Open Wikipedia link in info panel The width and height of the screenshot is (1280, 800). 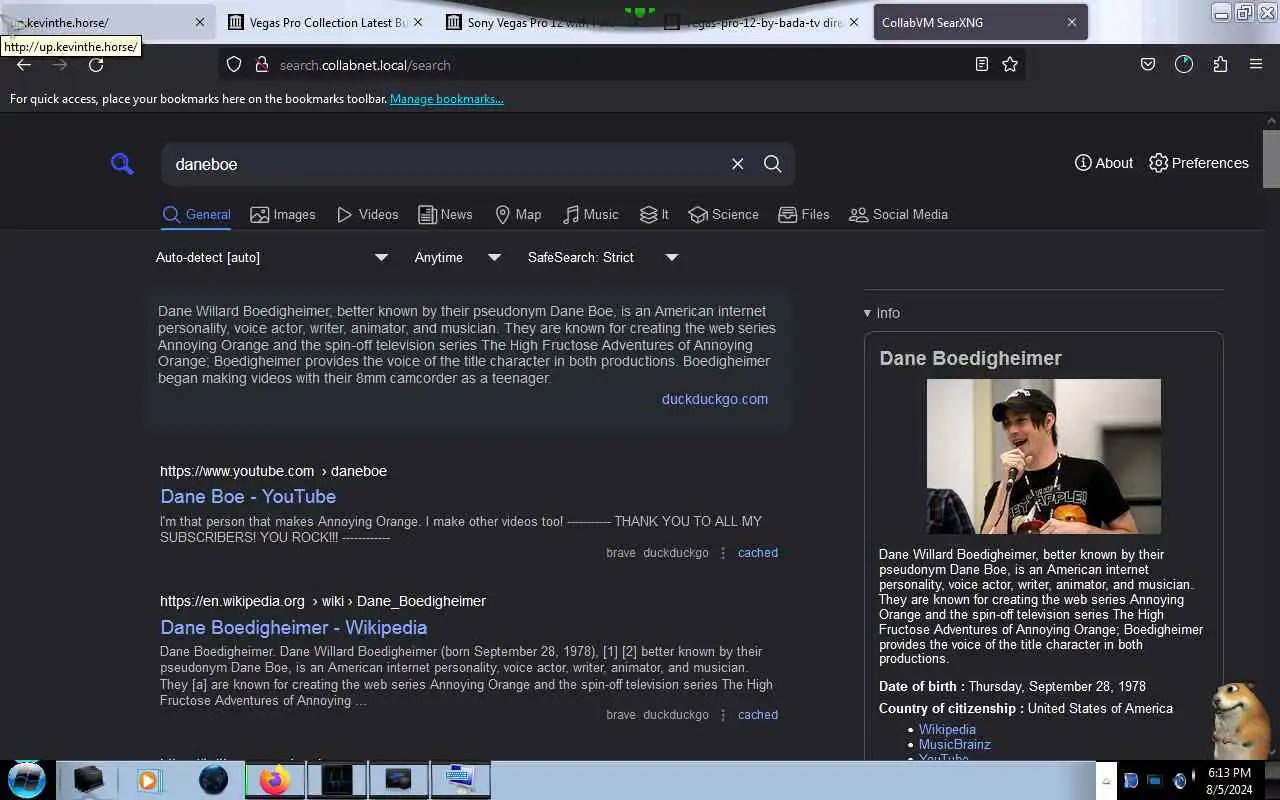pyautogui.click(x=947, y=730)
